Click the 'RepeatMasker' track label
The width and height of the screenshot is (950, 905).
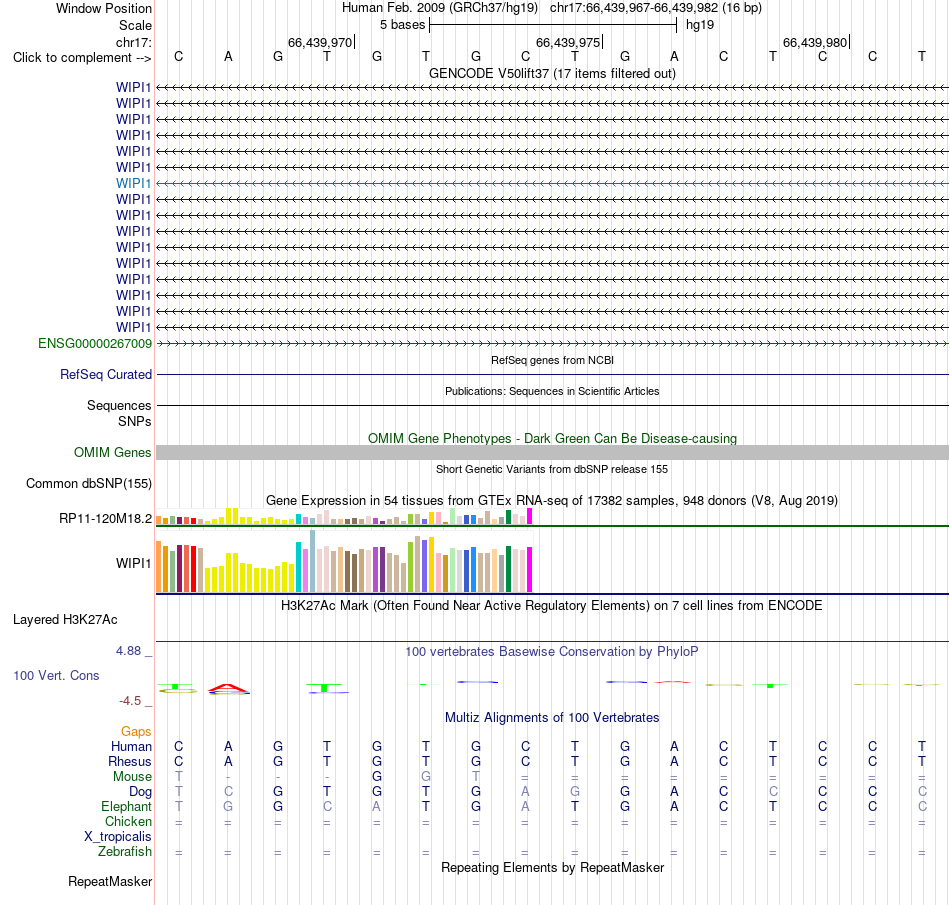[110, 881]
